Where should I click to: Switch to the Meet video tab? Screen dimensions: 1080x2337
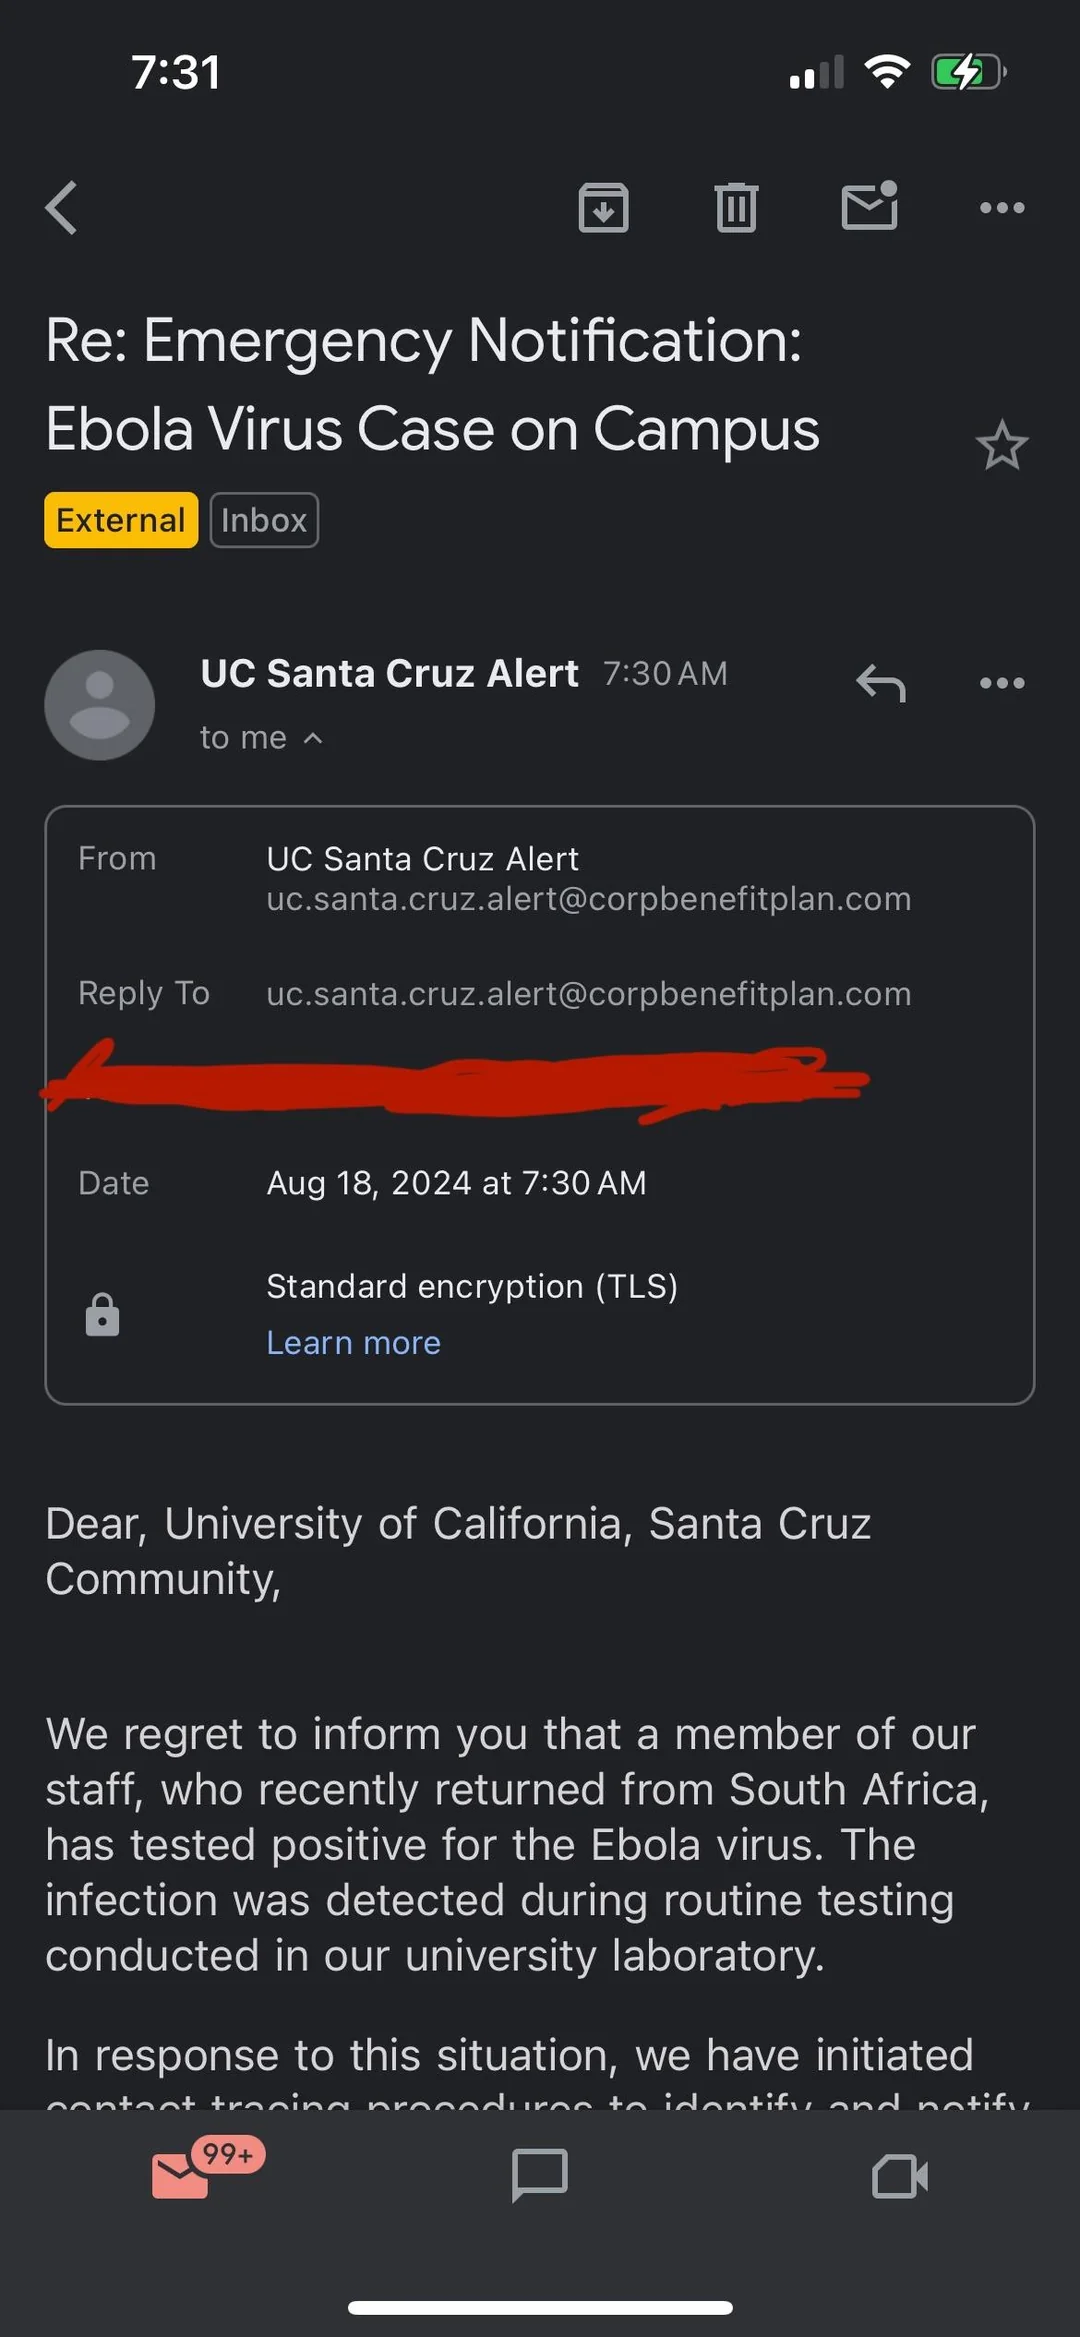pos(900,2176)
